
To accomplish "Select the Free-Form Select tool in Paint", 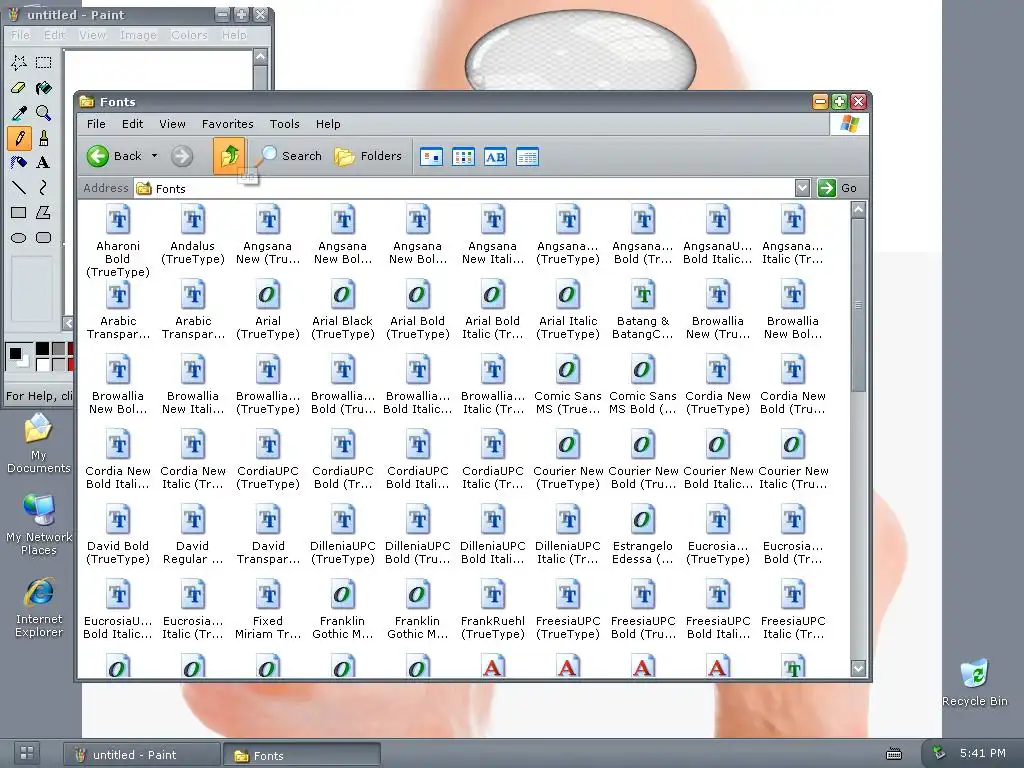I will [19, 63].
